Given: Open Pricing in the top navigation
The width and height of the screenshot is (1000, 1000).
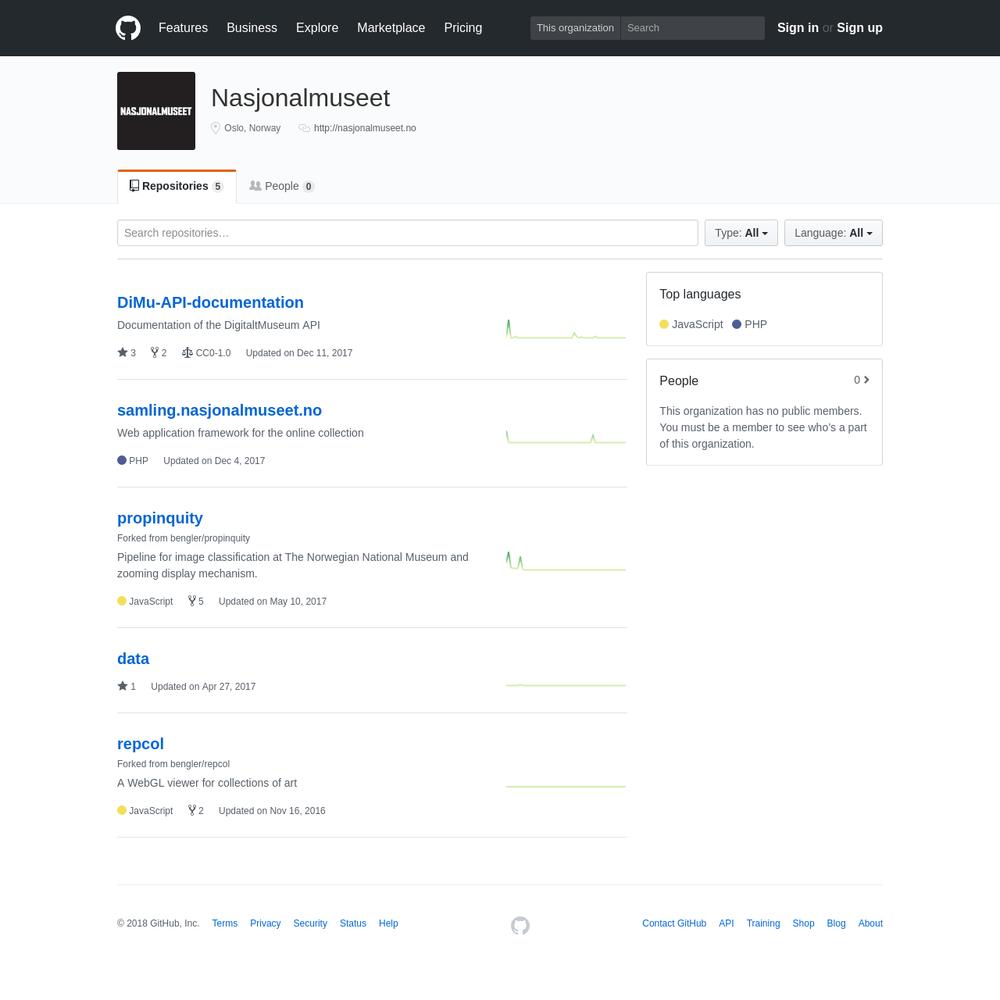Looking at the screenshot, I should pos(463,28).
